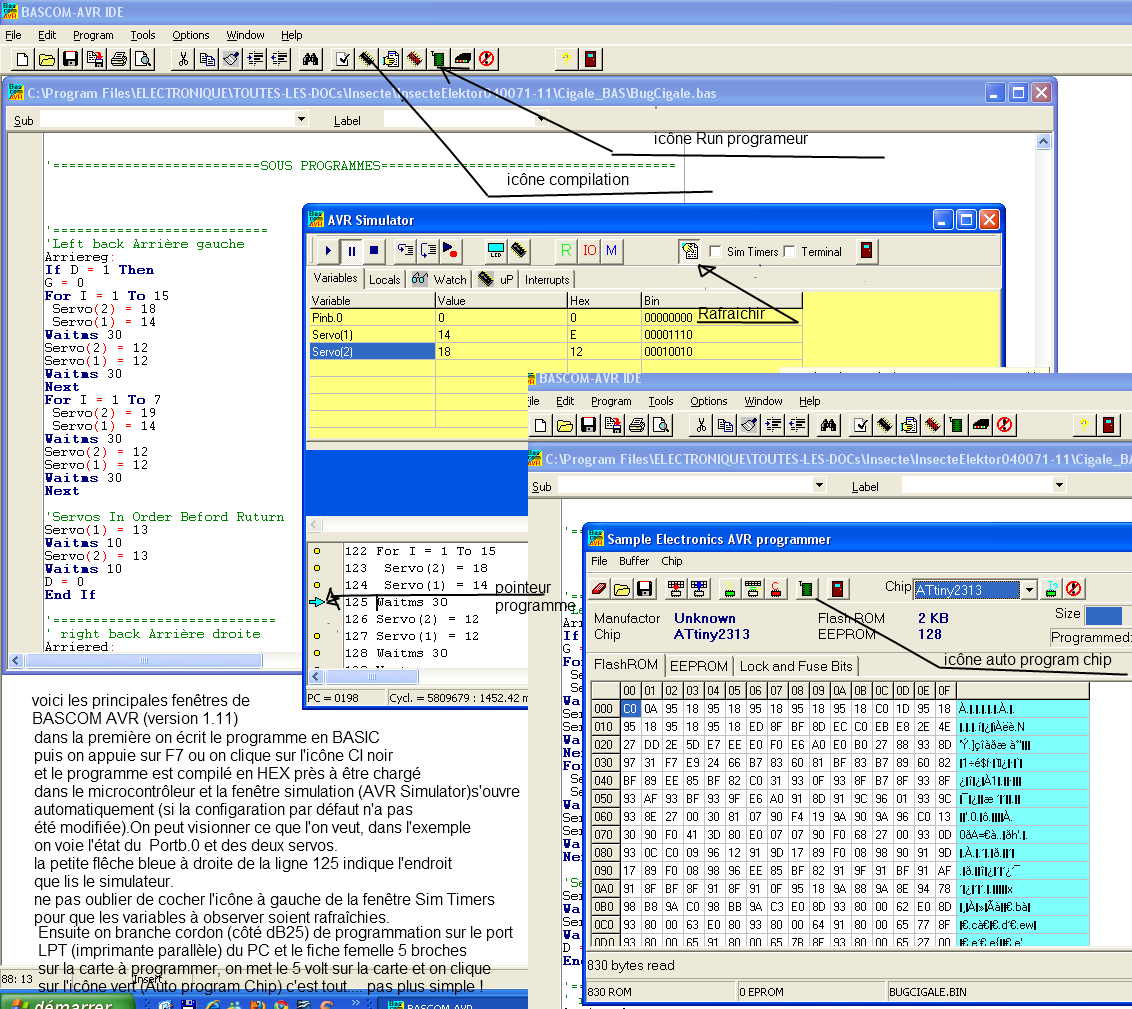
Task: Open memory view with the blue M button
Action: (x=611, y=251)
